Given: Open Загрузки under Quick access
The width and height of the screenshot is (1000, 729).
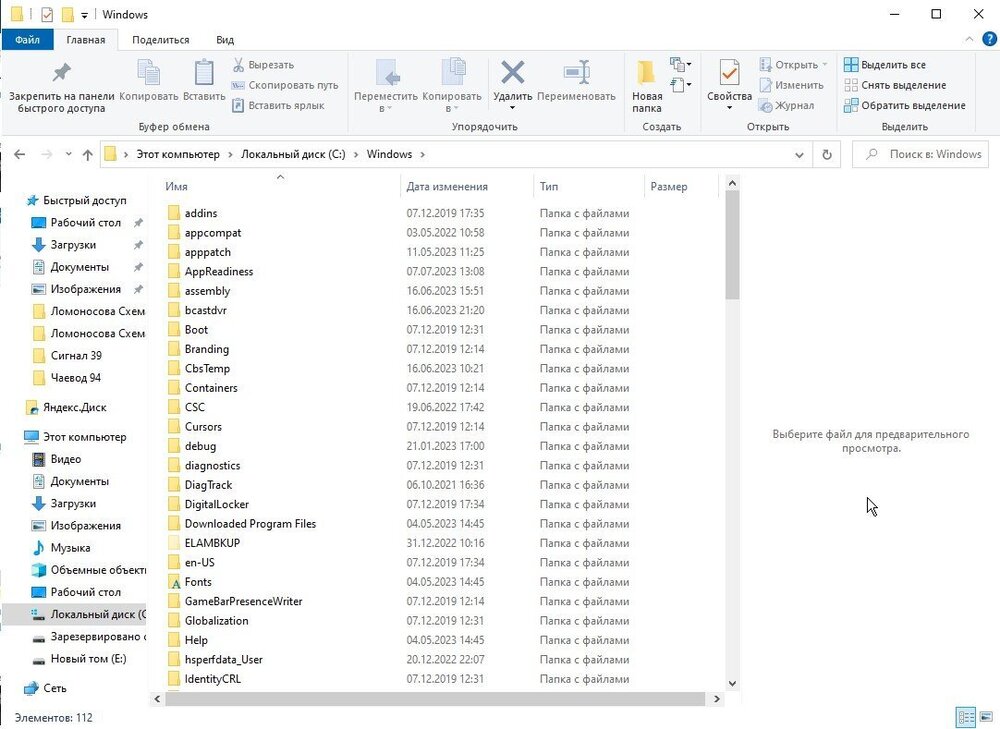Looking at the screenshot, I should coord(73,245).
